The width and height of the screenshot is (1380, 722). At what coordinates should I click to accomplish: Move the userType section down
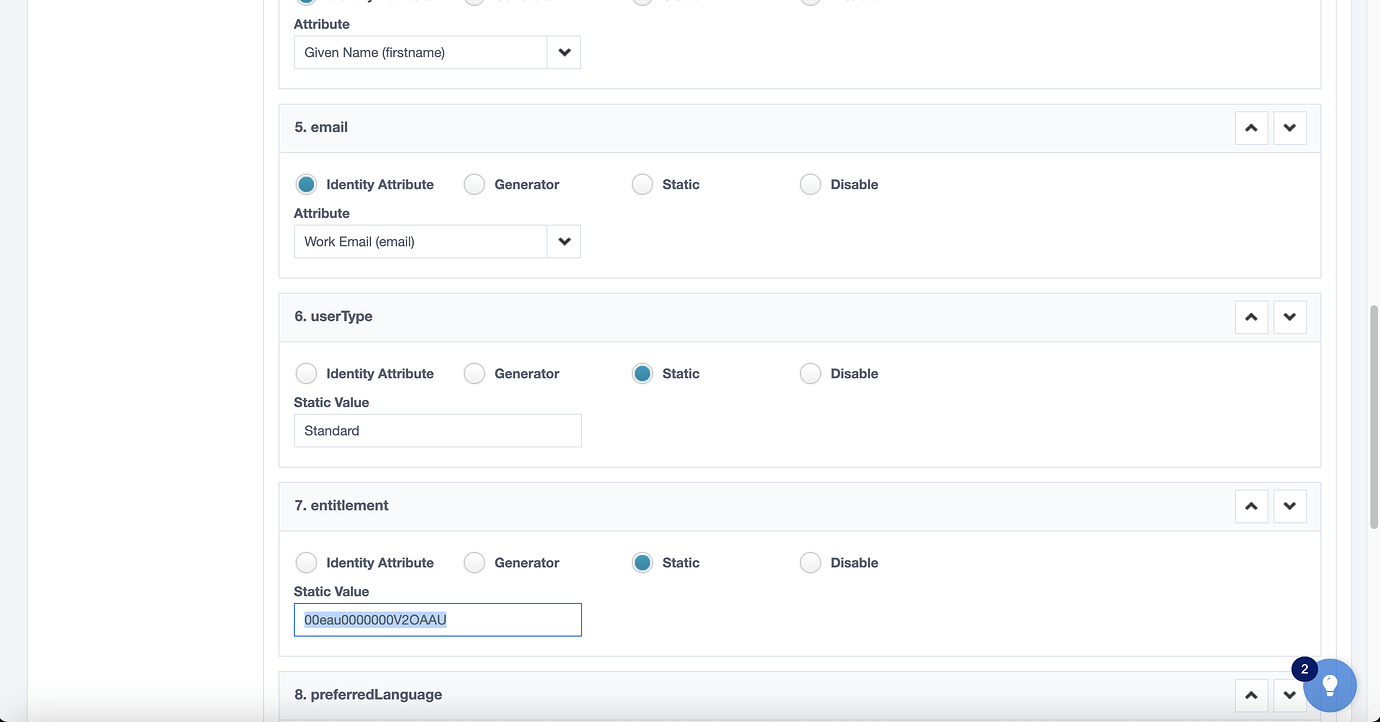tap(1290, 317)
